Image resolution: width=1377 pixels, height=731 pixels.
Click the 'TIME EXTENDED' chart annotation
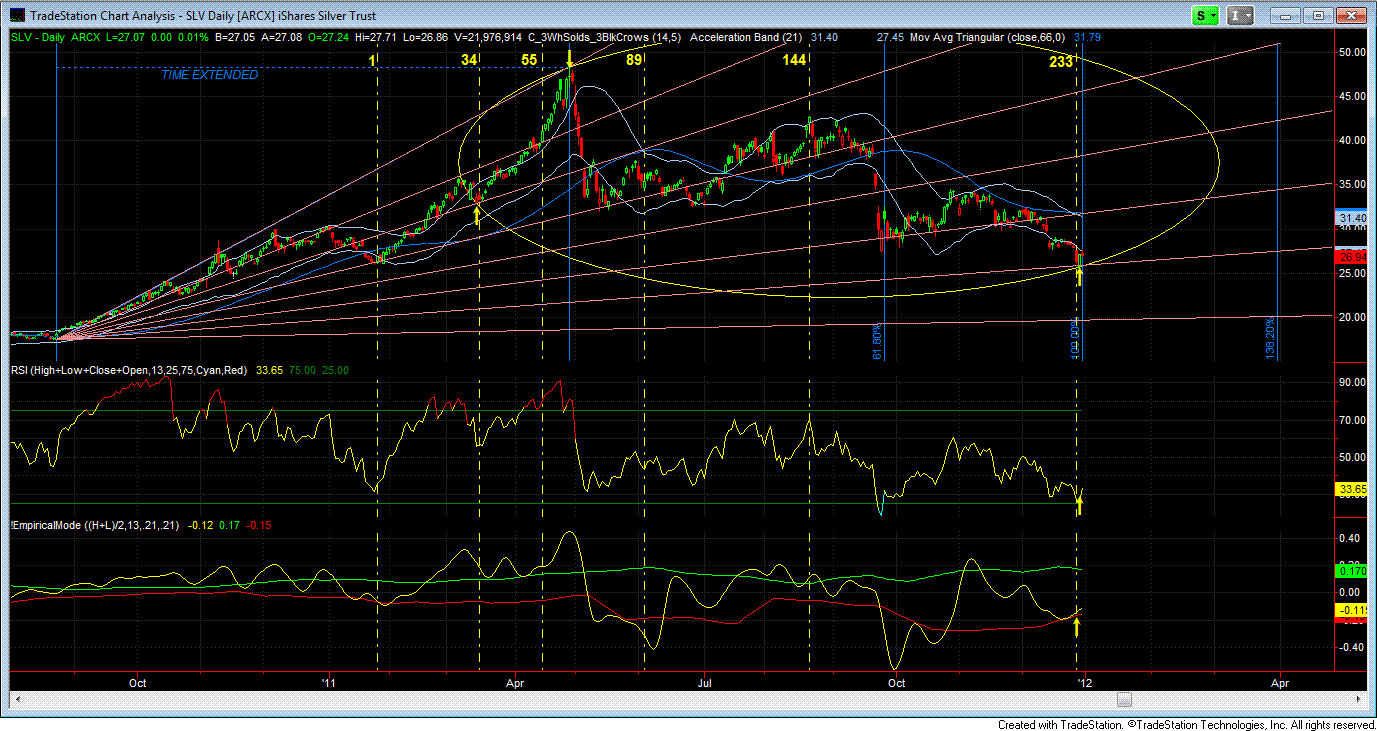pyautogui.click(x=210, y=75)
